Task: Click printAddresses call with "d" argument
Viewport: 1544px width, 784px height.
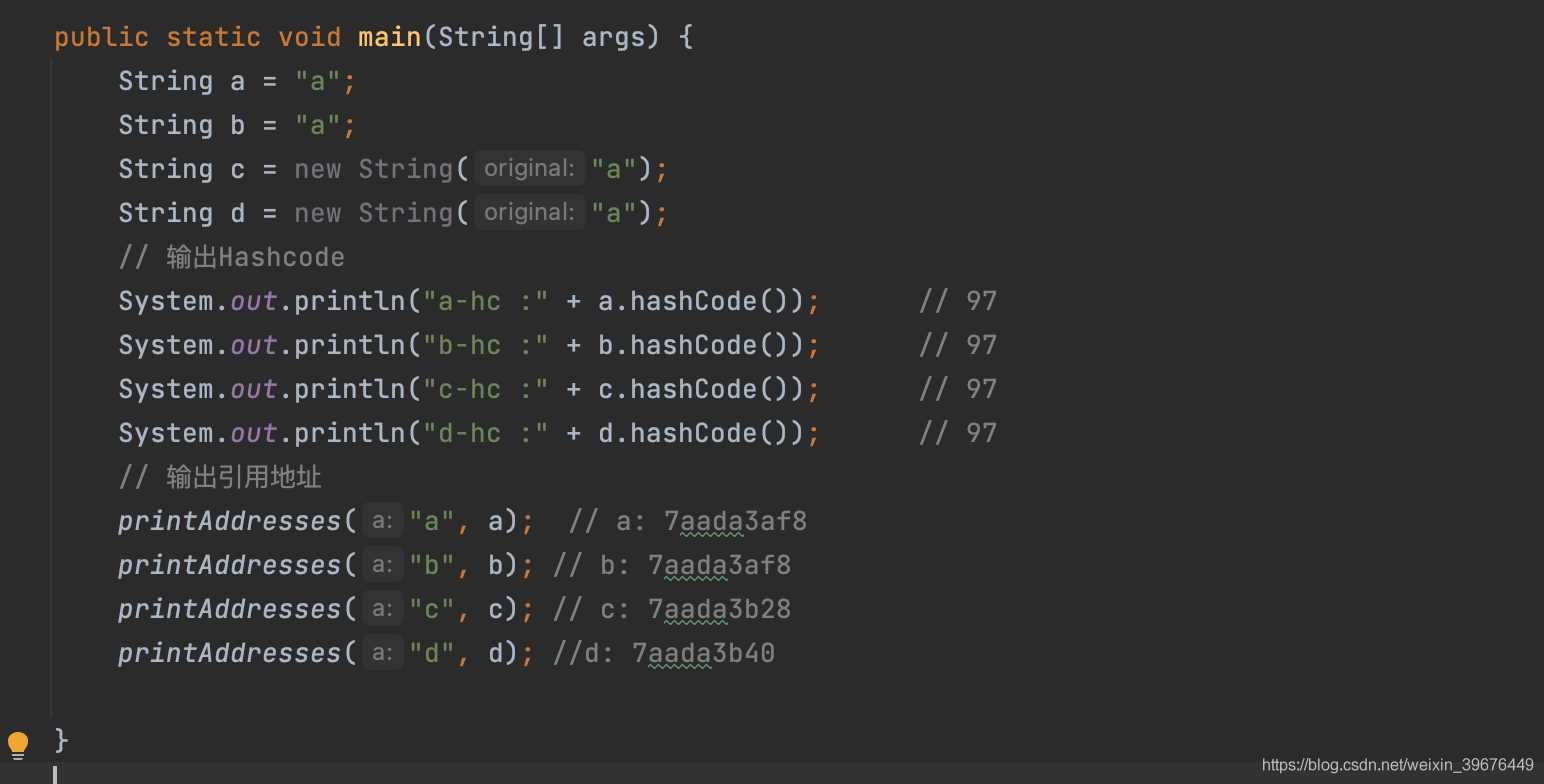Action: [x=326, y=654]
